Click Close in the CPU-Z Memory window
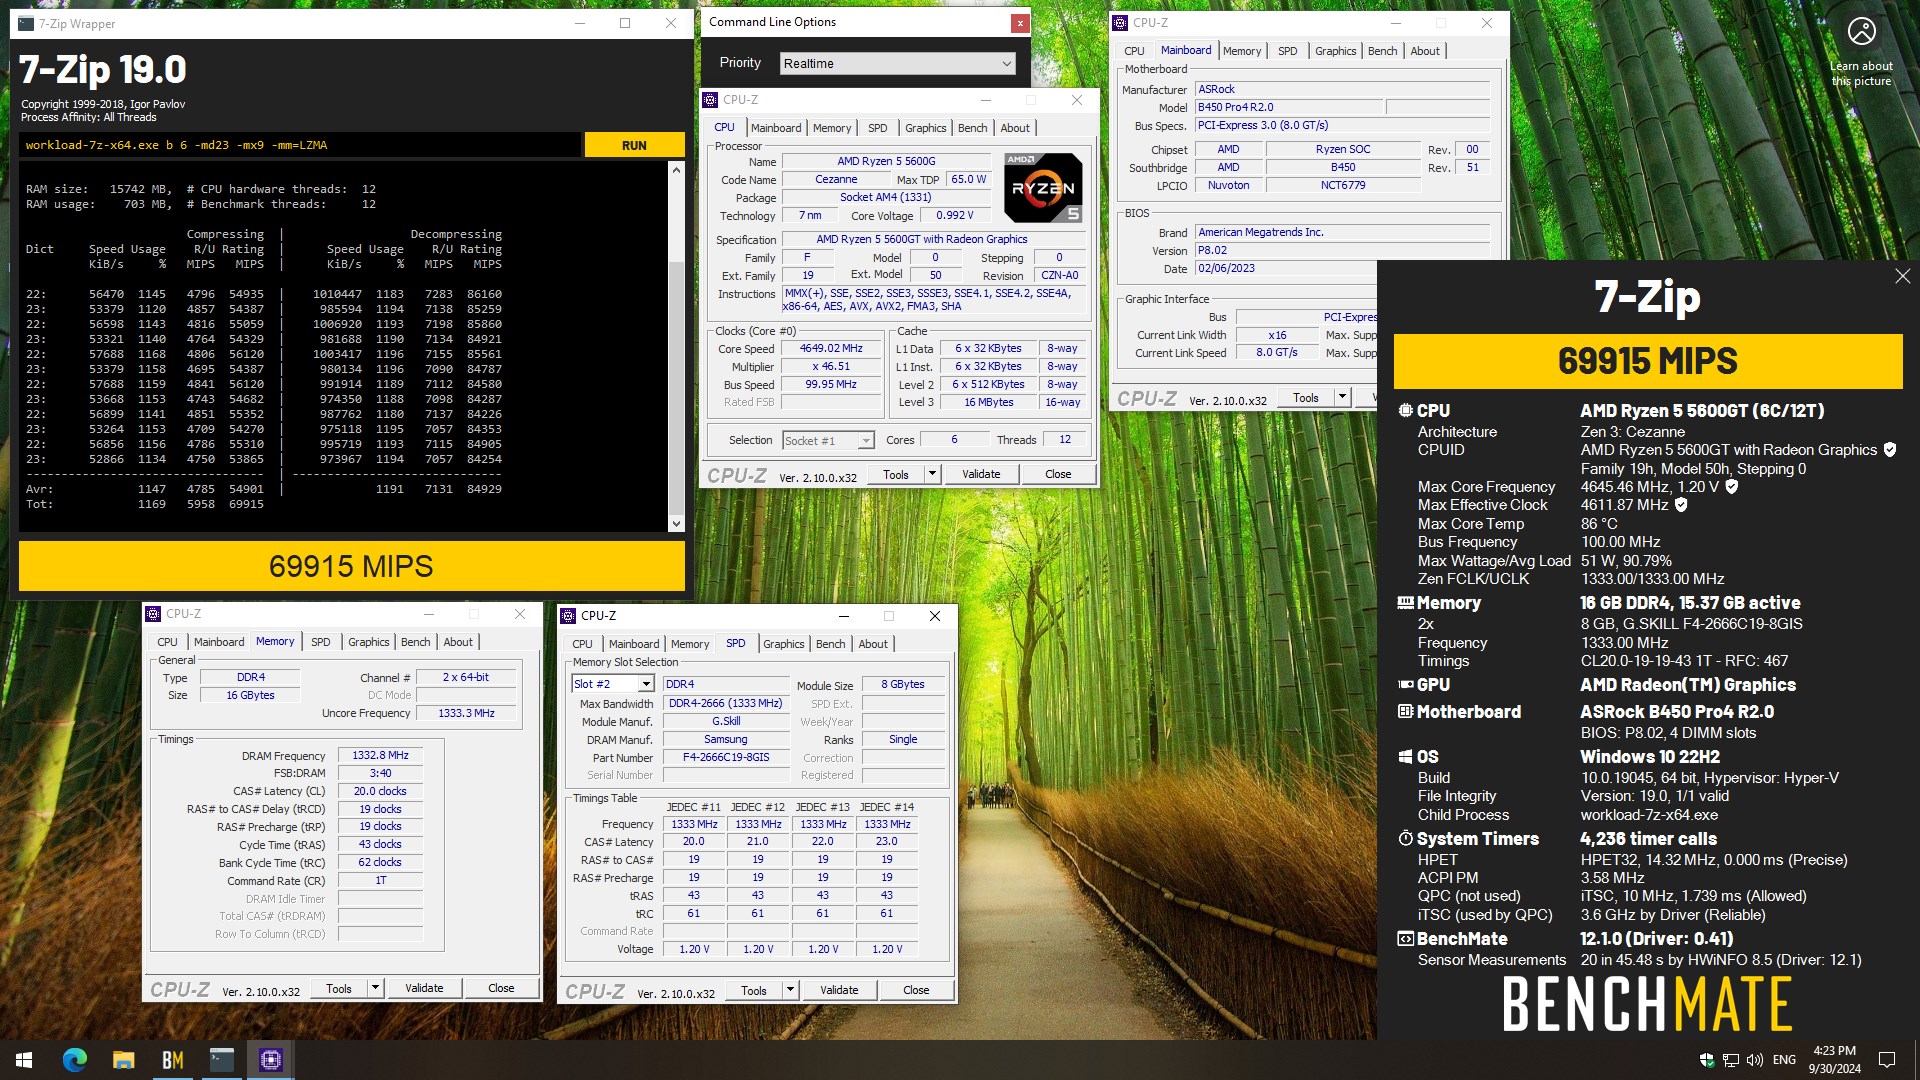 pos(501,988)
